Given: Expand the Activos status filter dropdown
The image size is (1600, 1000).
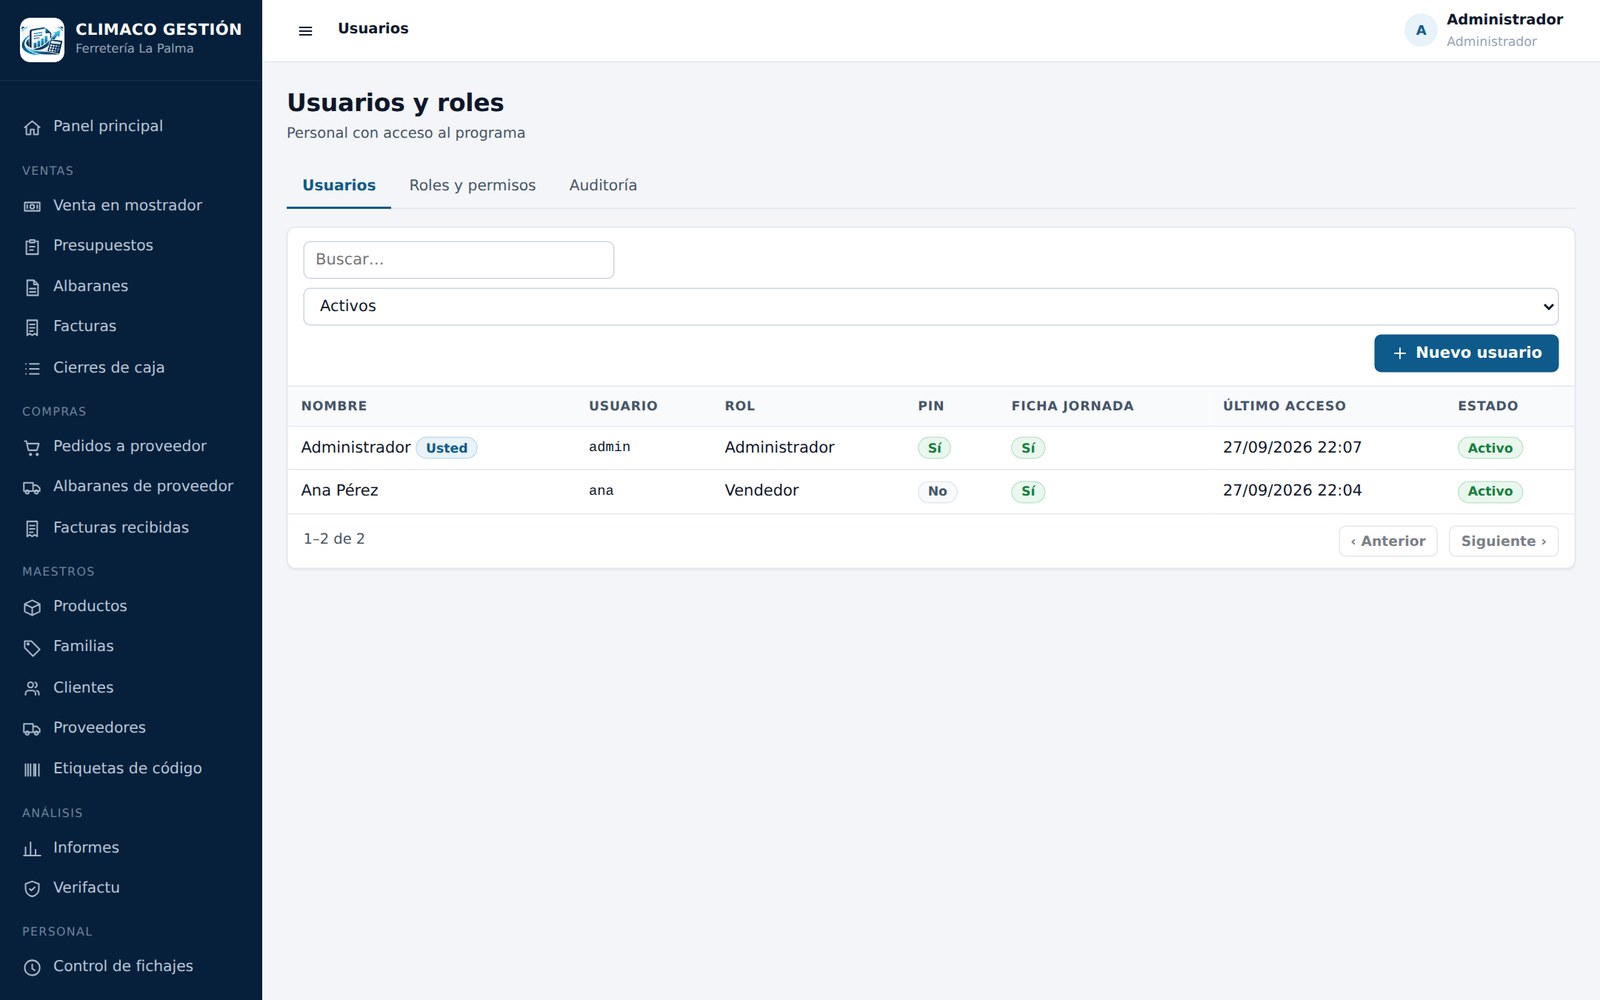Looking at the screenshot, I should (x=930, y=306).
